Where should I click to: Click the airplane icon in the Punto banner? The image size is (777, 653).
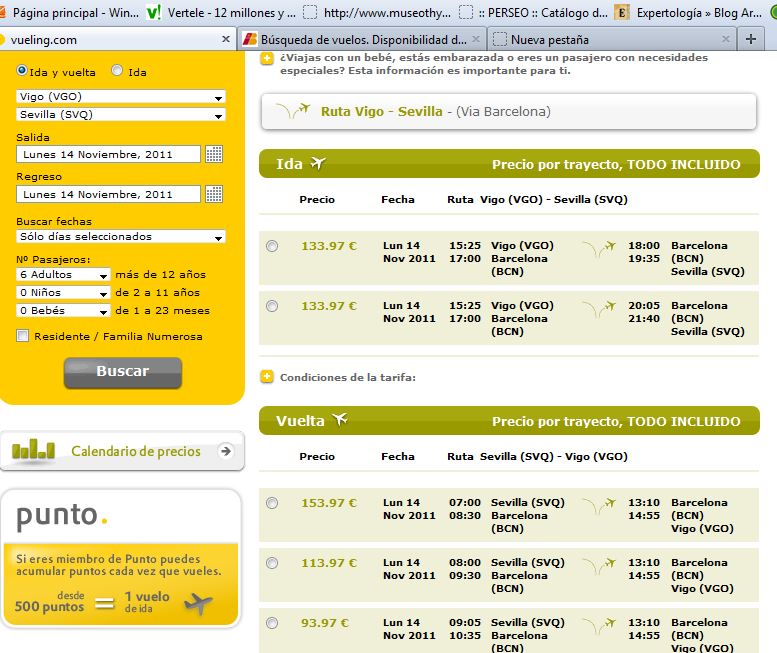tap(198, 603)
